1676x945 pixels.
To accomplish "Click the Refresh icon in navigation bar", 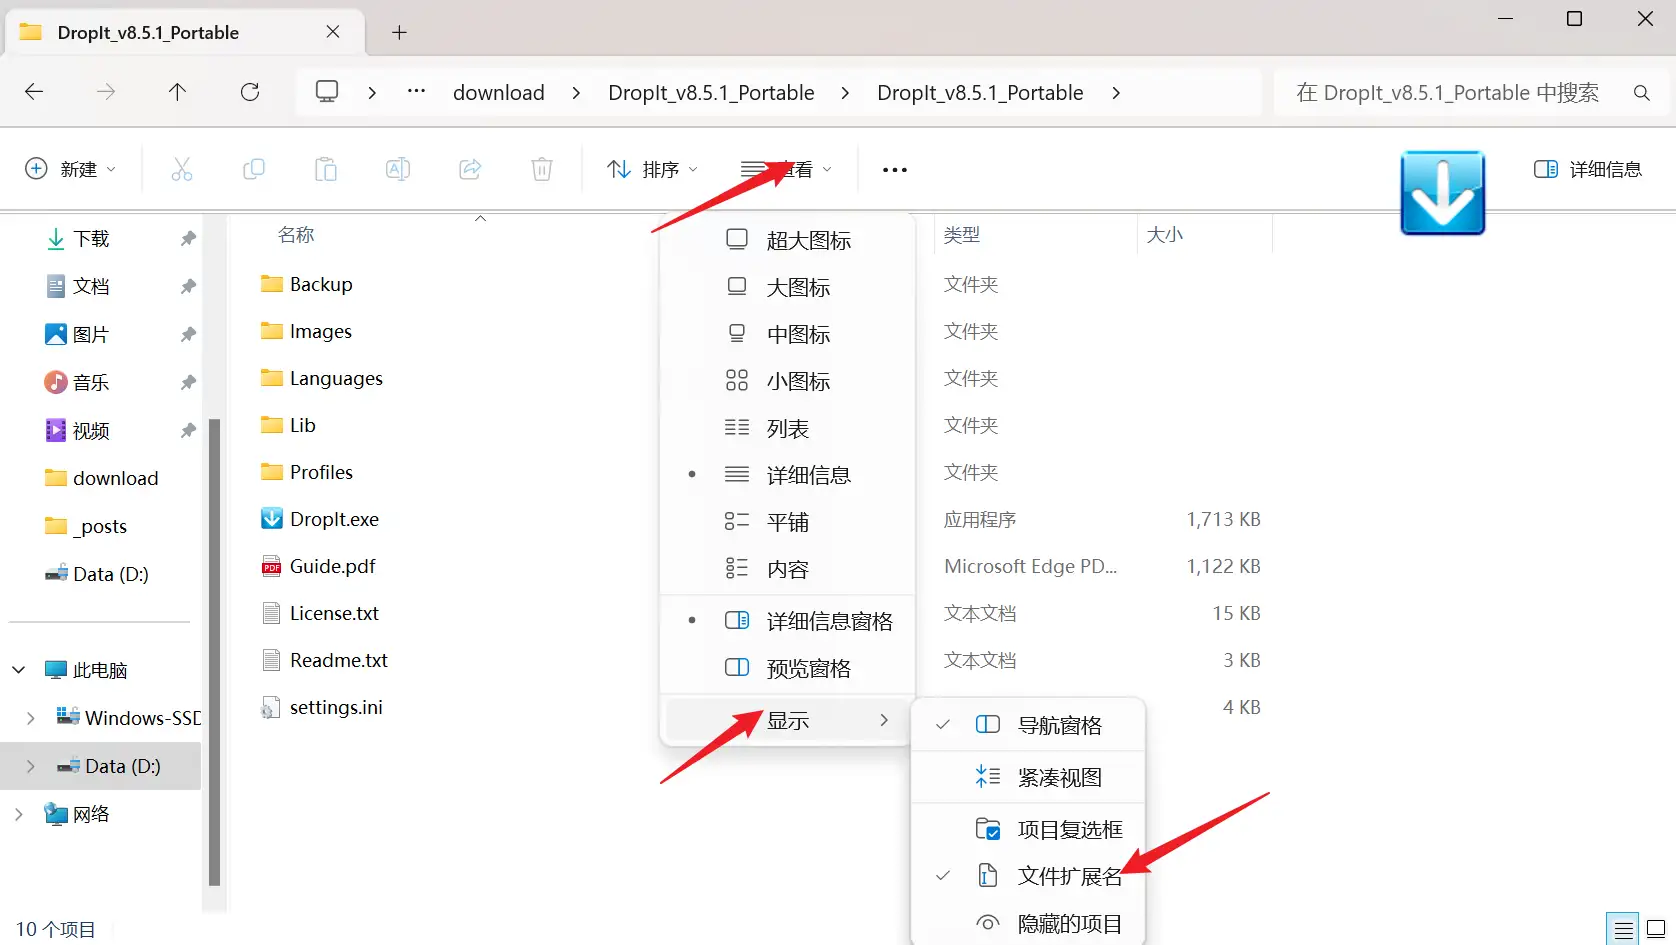I will (250, 92).
